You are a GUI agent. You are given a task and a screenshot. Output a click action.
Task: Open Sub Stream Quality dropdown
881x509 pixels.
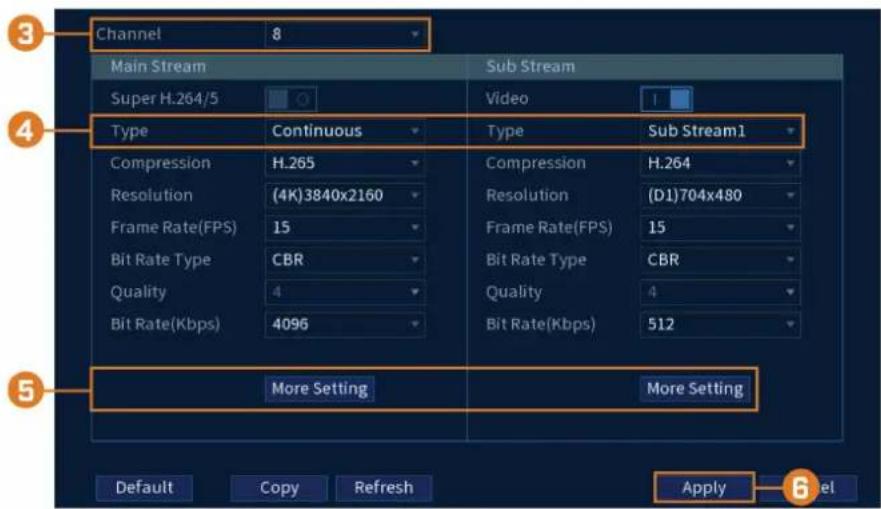pos(720,292)
